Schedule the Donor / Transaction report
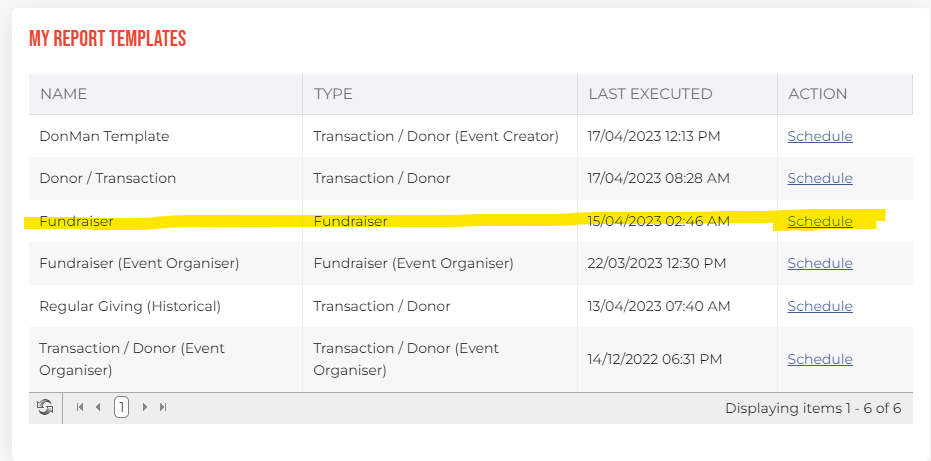The width and height of the screenshot is (931, 461). pyautogui.click(x=820, y=178)
